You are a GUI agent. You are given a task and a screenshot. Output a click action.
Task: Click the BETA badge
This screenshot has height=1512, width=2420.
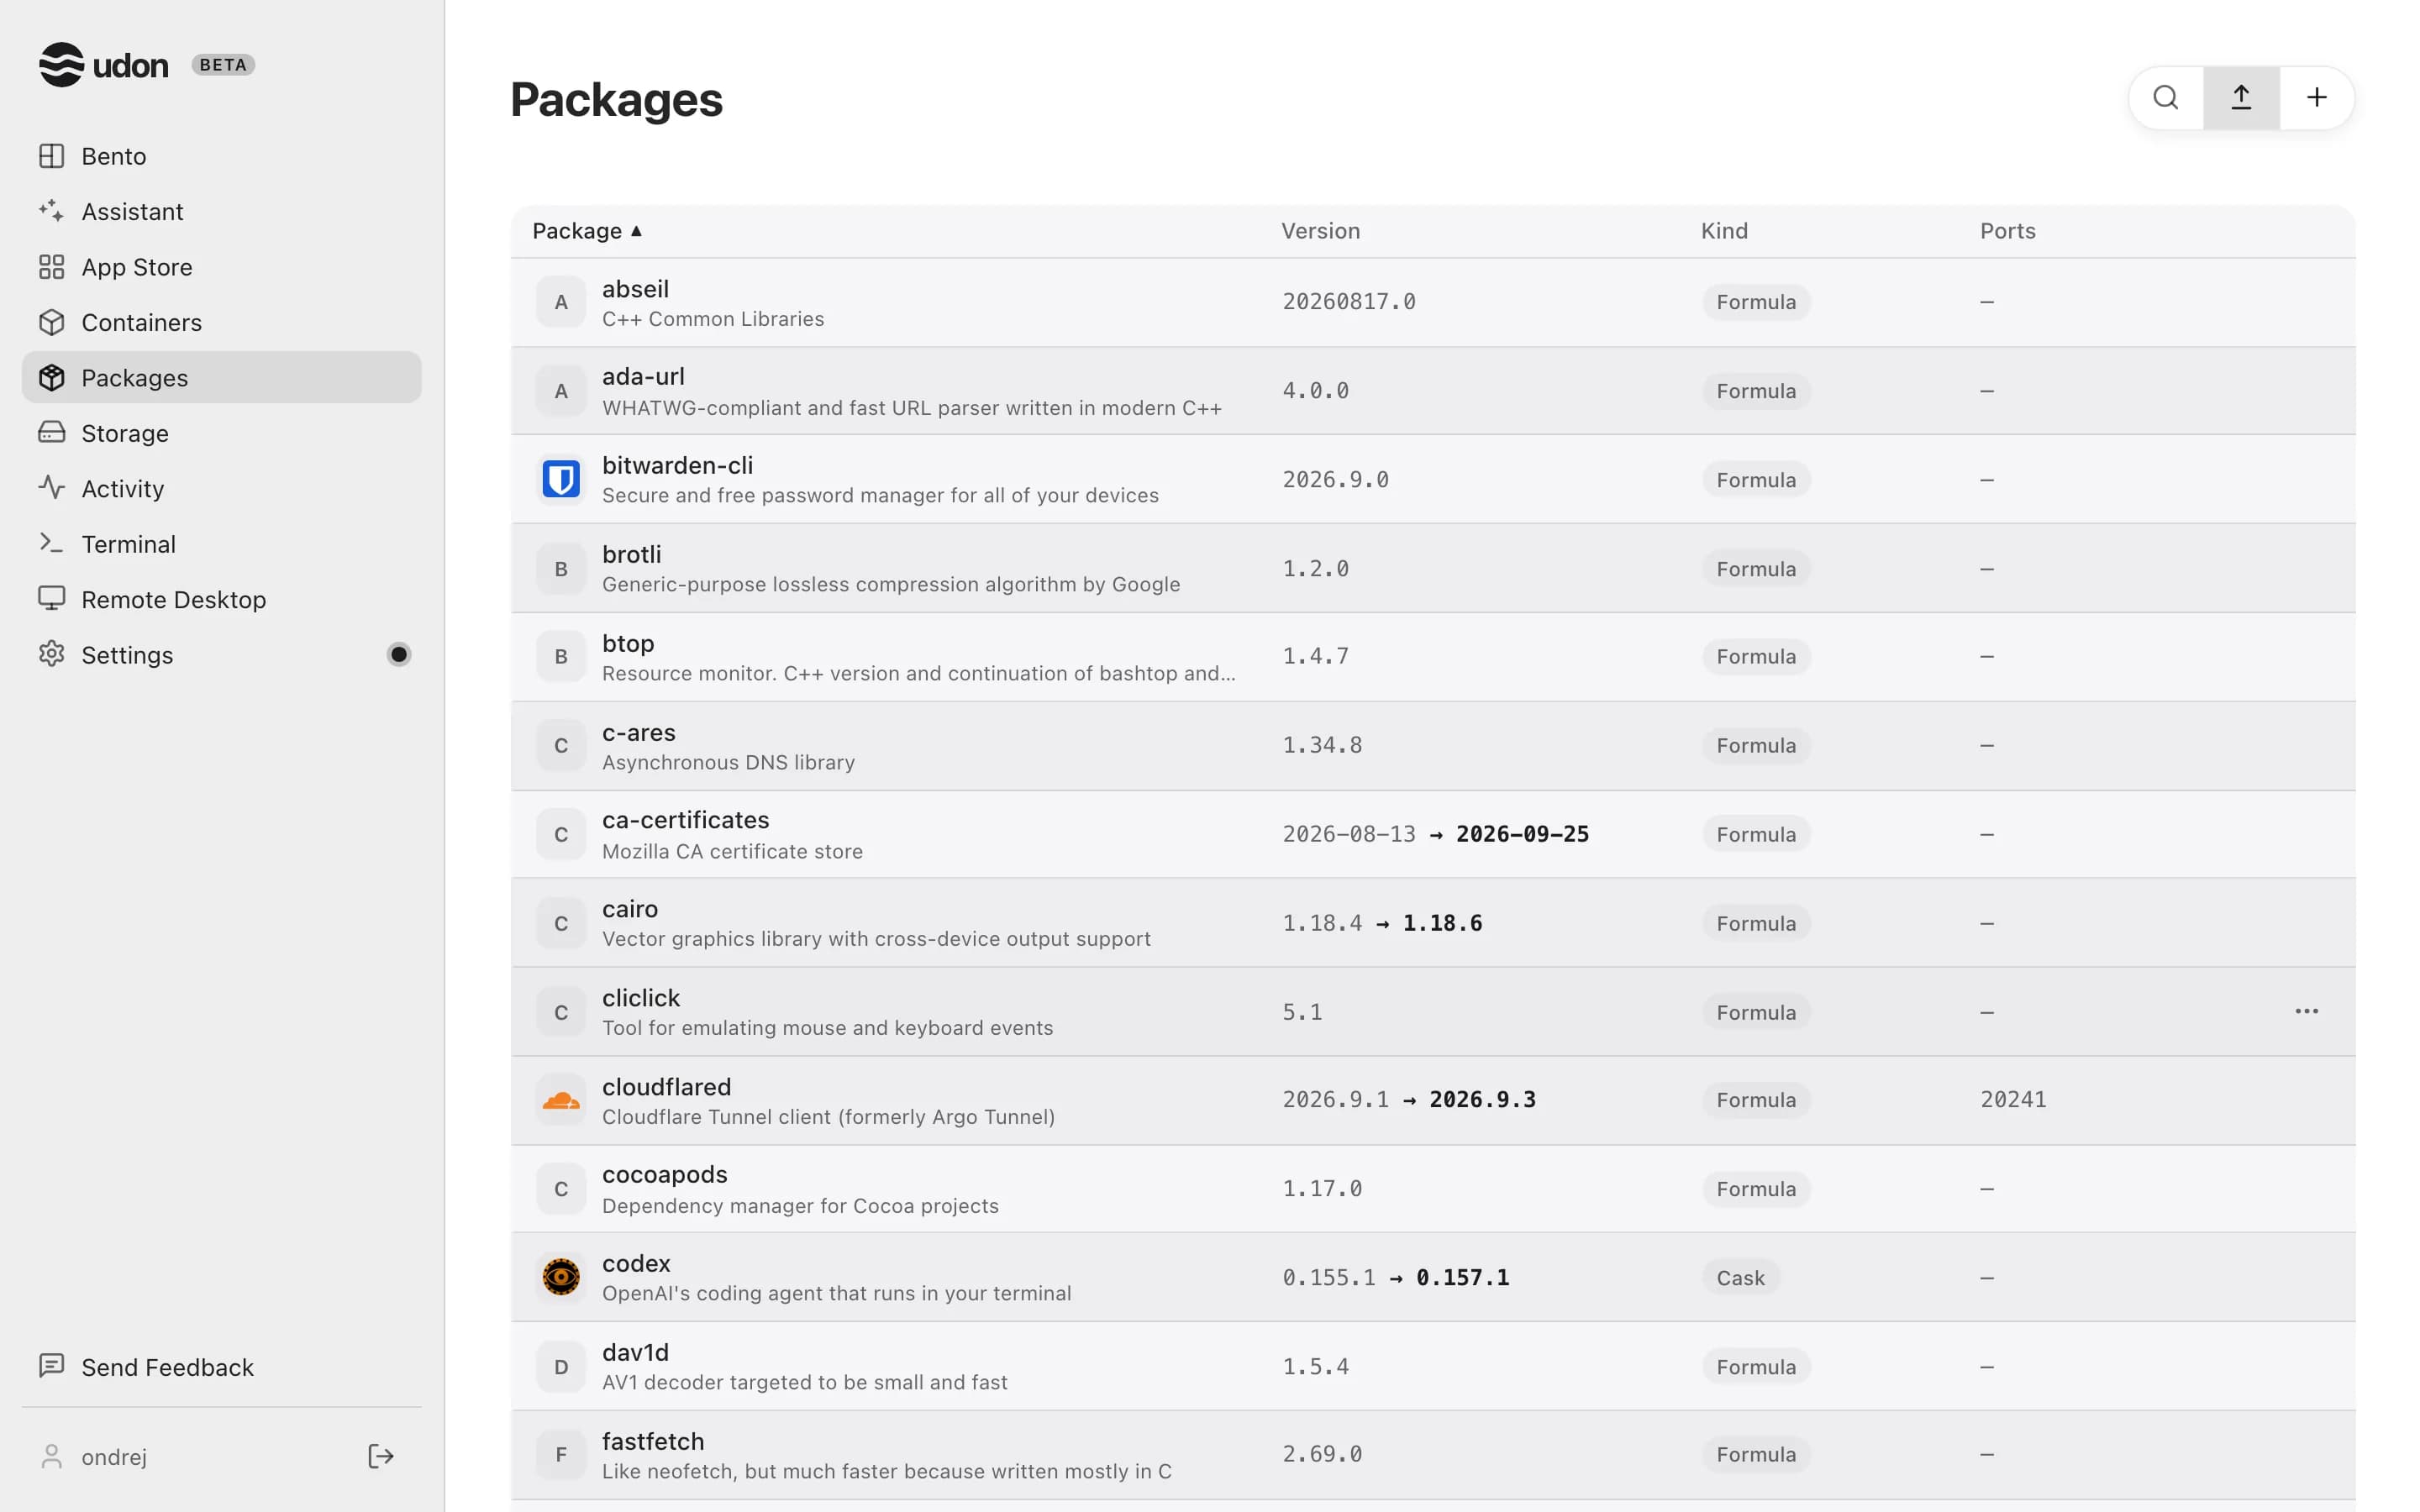coord(223,65)
